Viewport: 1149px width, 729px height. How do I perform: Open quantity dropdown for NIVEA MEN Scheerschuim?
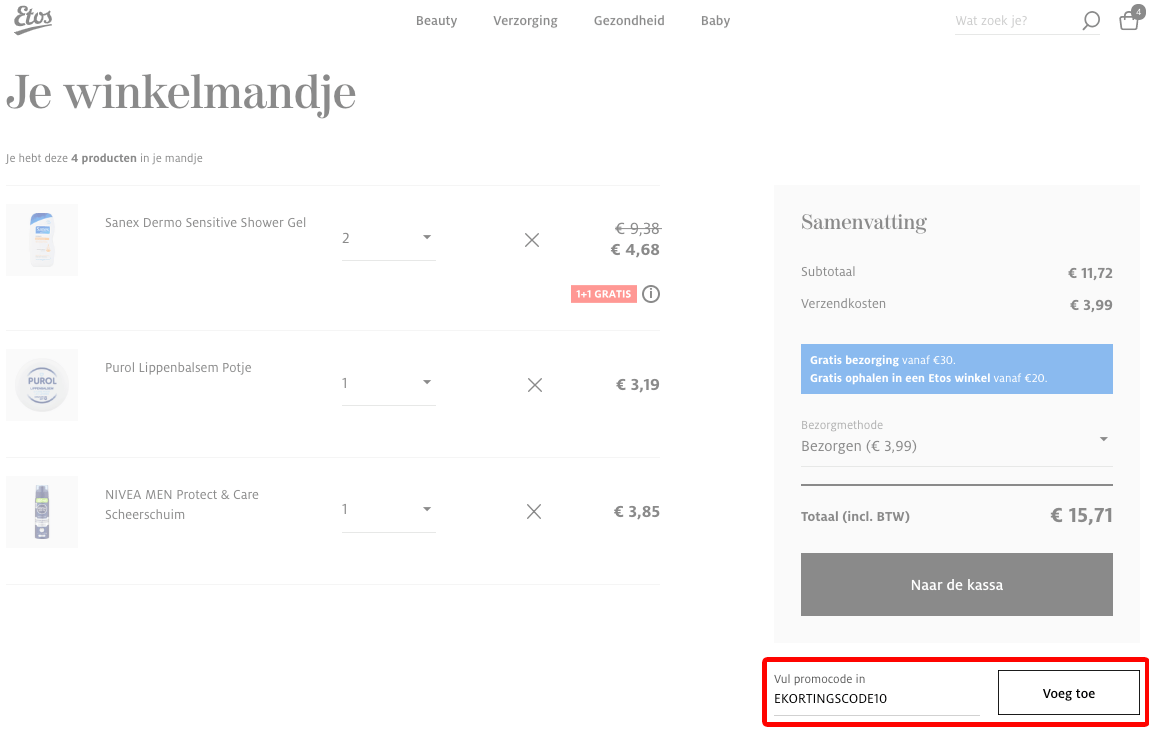388,510
